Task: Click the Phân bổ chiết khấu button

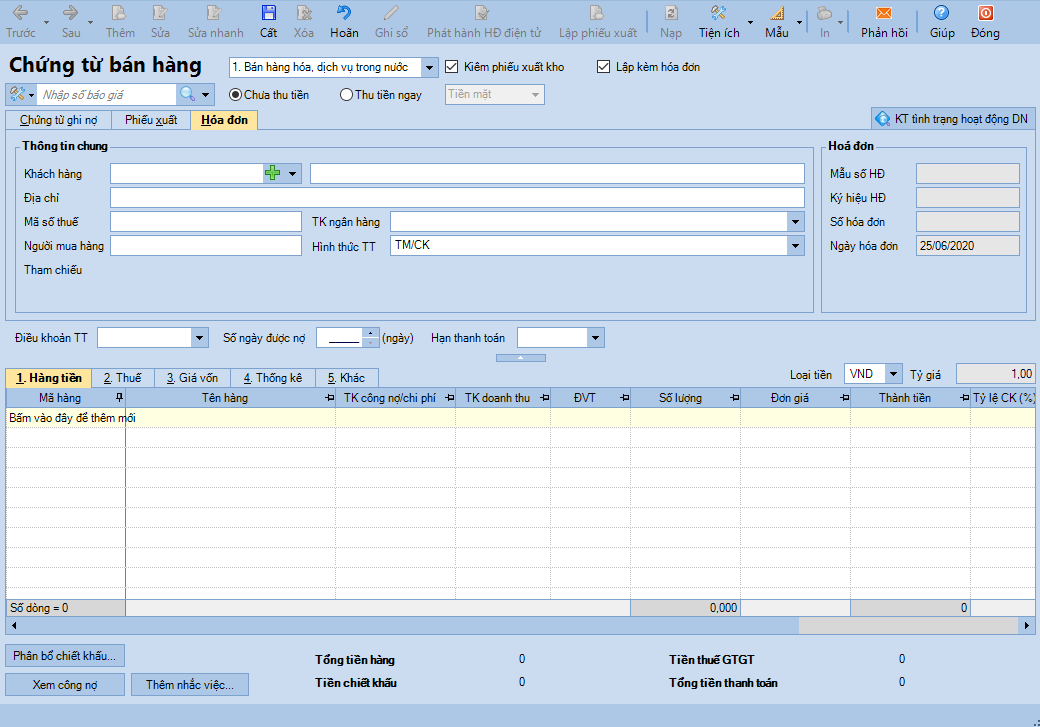Action: (x=65, y=656)
